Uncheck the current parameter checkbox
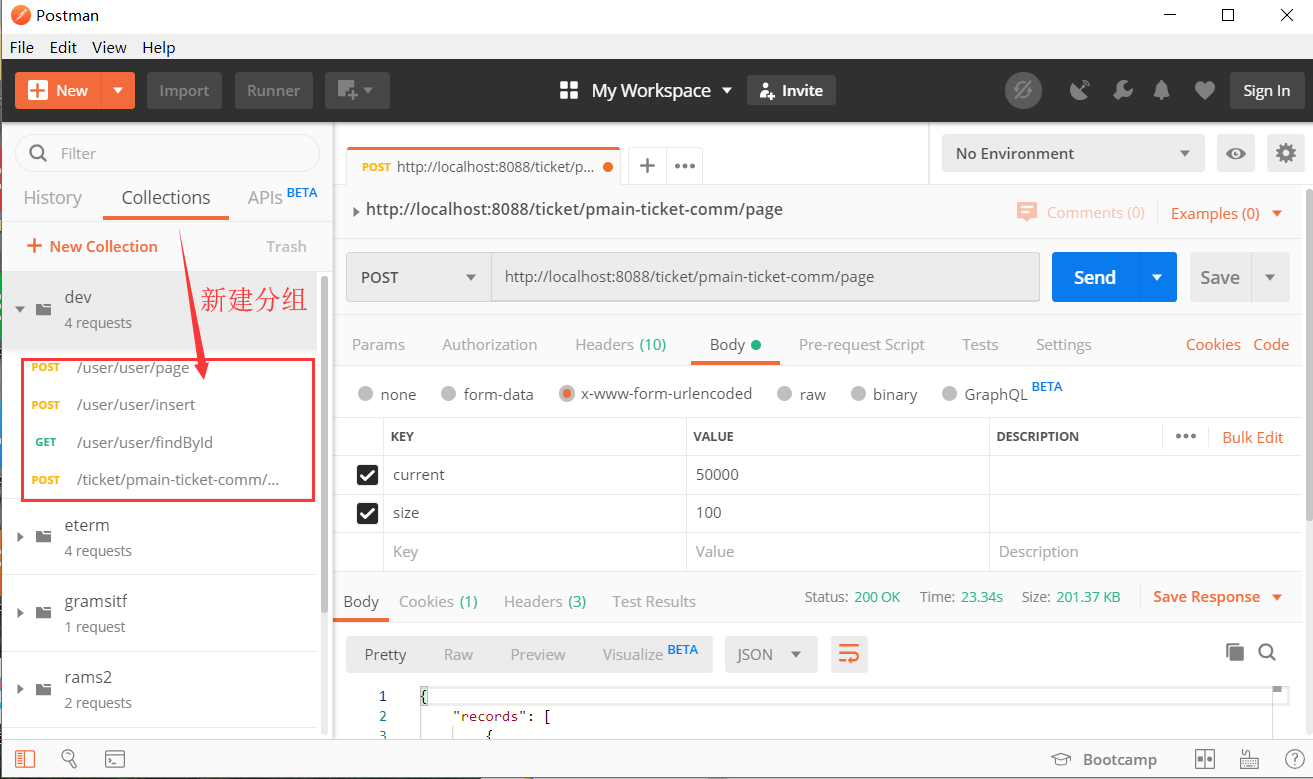The height and width of the screenshot is (779, 1313). point(368,474)
